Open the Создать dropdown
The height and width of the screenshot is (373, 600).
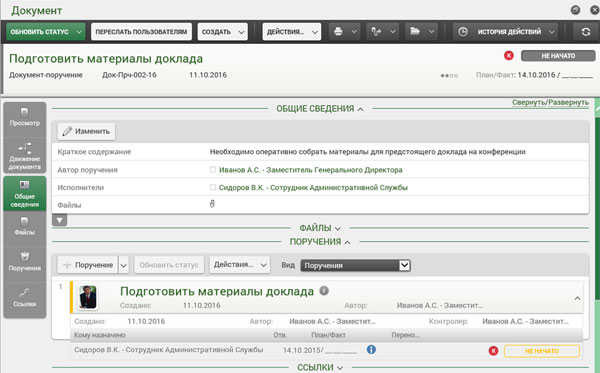point(223,32)
